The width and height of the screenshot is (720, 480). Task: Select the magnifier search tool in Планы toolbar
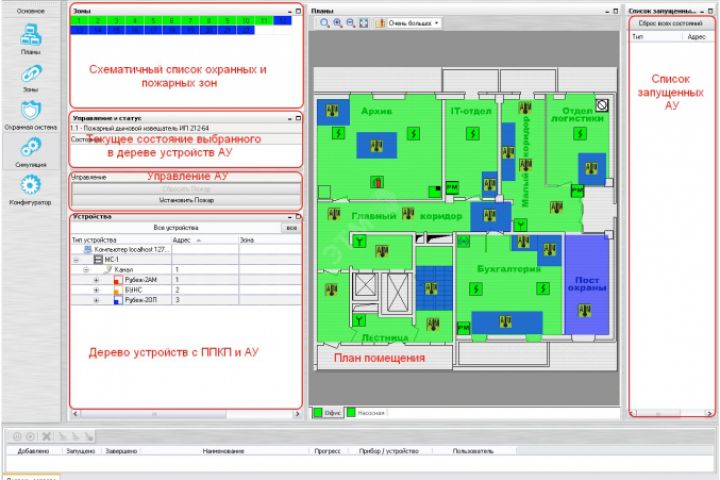(325, 23)
